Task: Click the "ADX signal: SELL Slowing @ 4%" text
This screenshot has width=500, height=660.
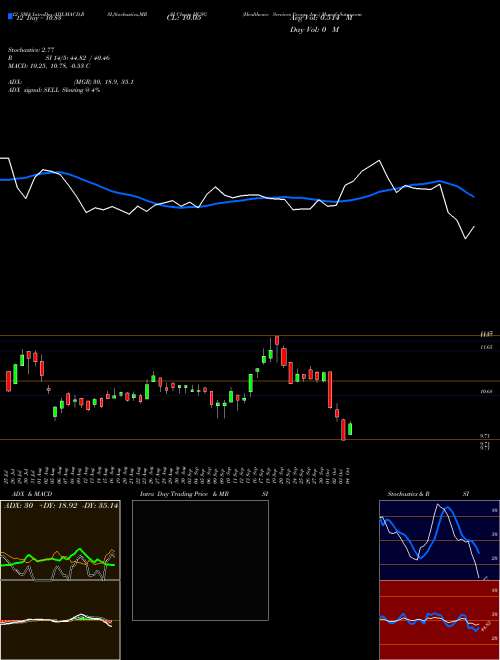Action: click(x=54, y=90)
